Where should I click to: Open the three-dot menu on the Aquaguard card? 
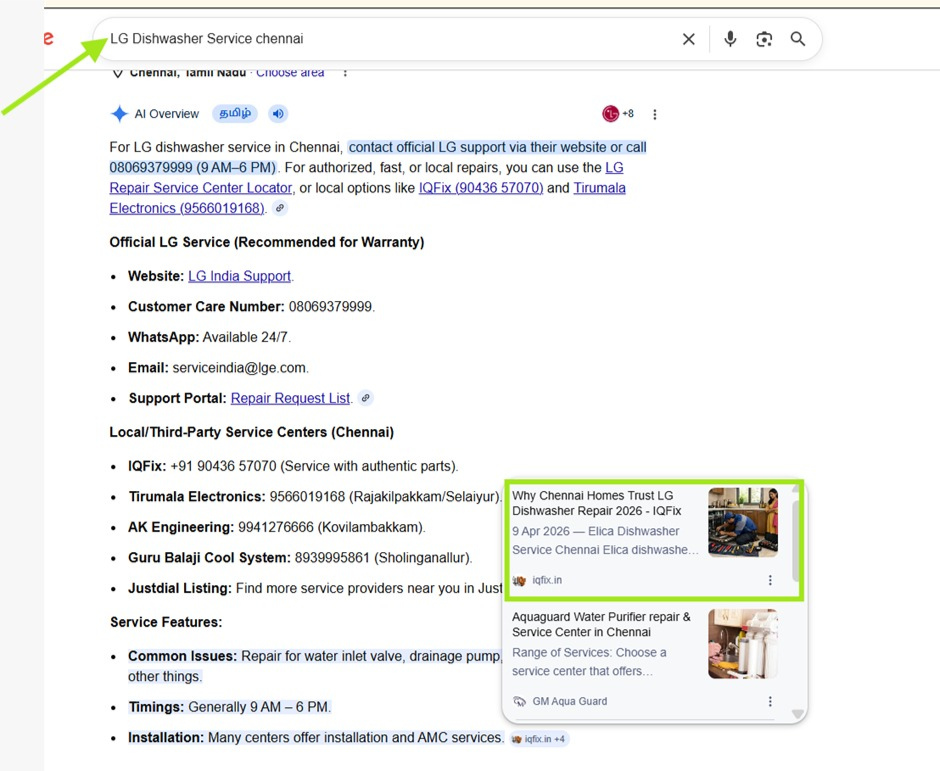(x=770, y=701)
